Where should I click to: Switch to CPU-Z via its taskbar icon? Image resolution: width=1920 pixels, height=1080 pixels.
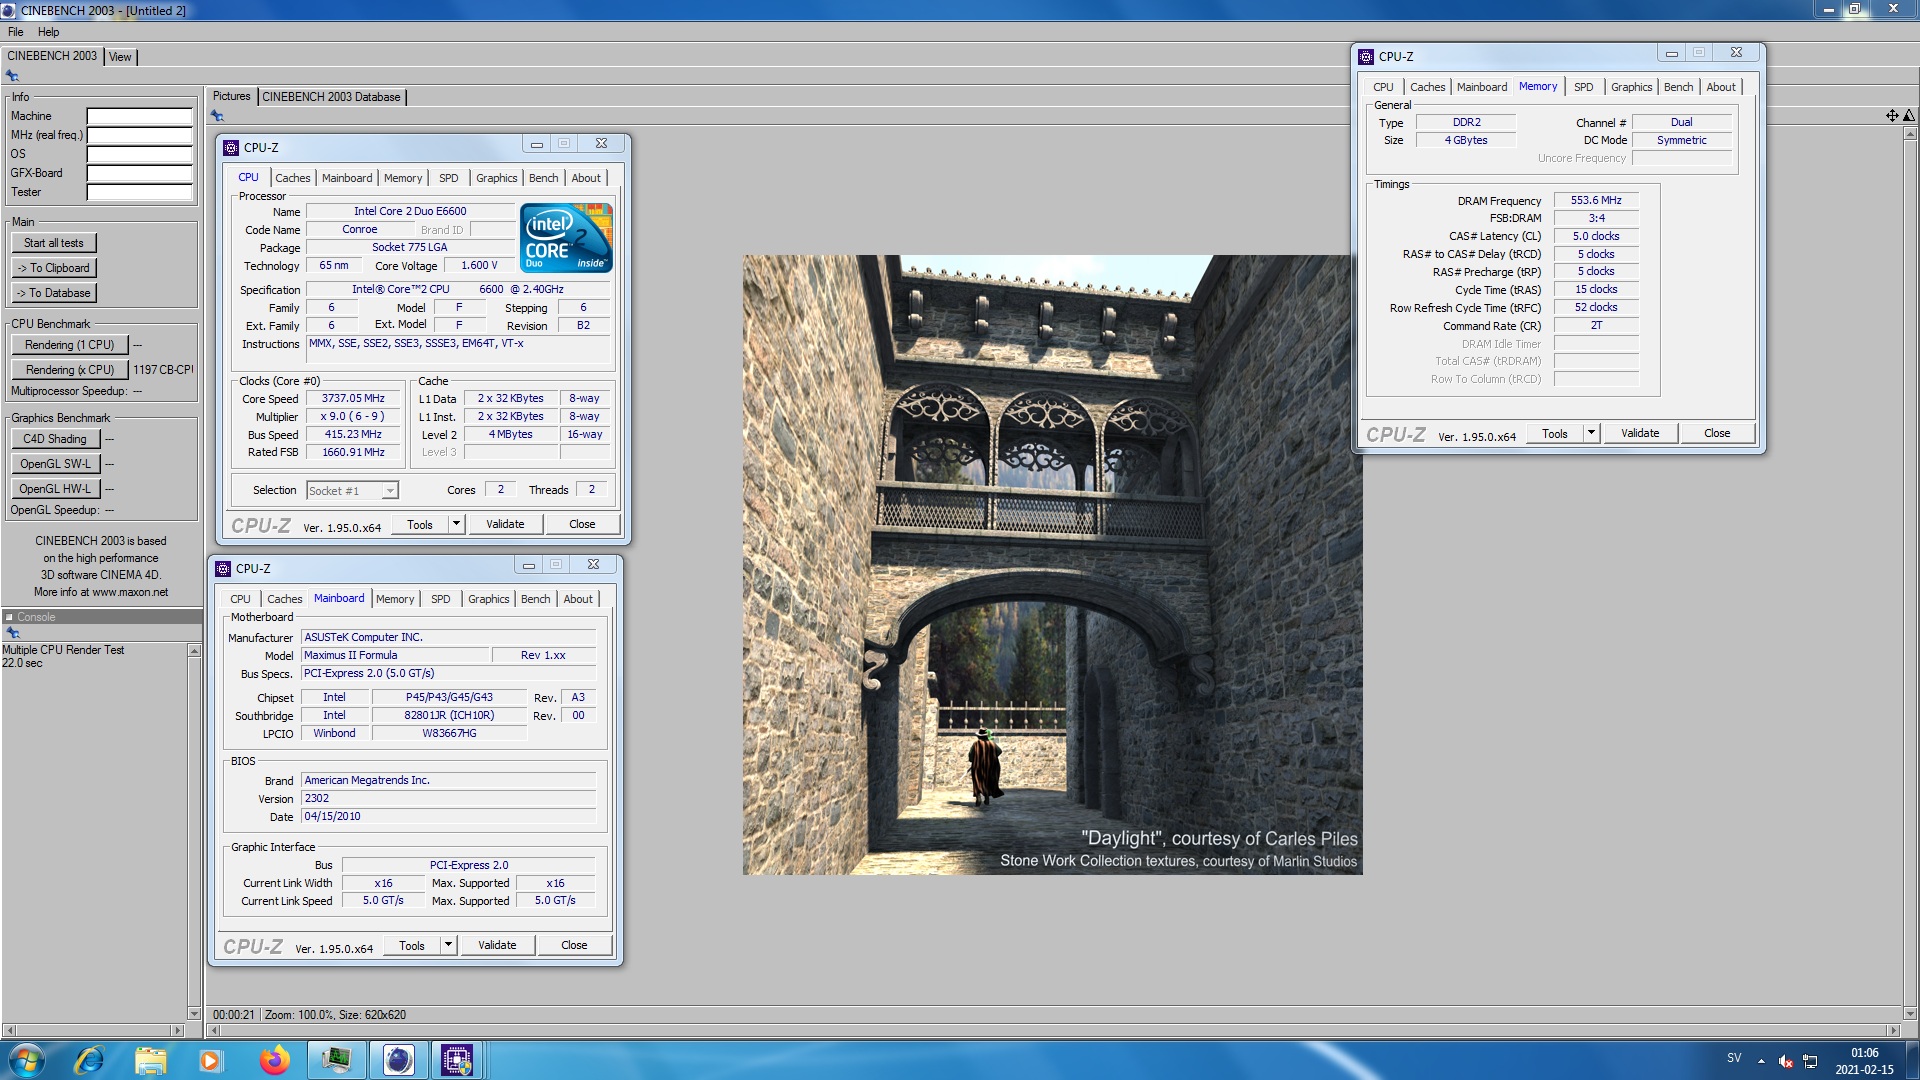coord(457,1060)
